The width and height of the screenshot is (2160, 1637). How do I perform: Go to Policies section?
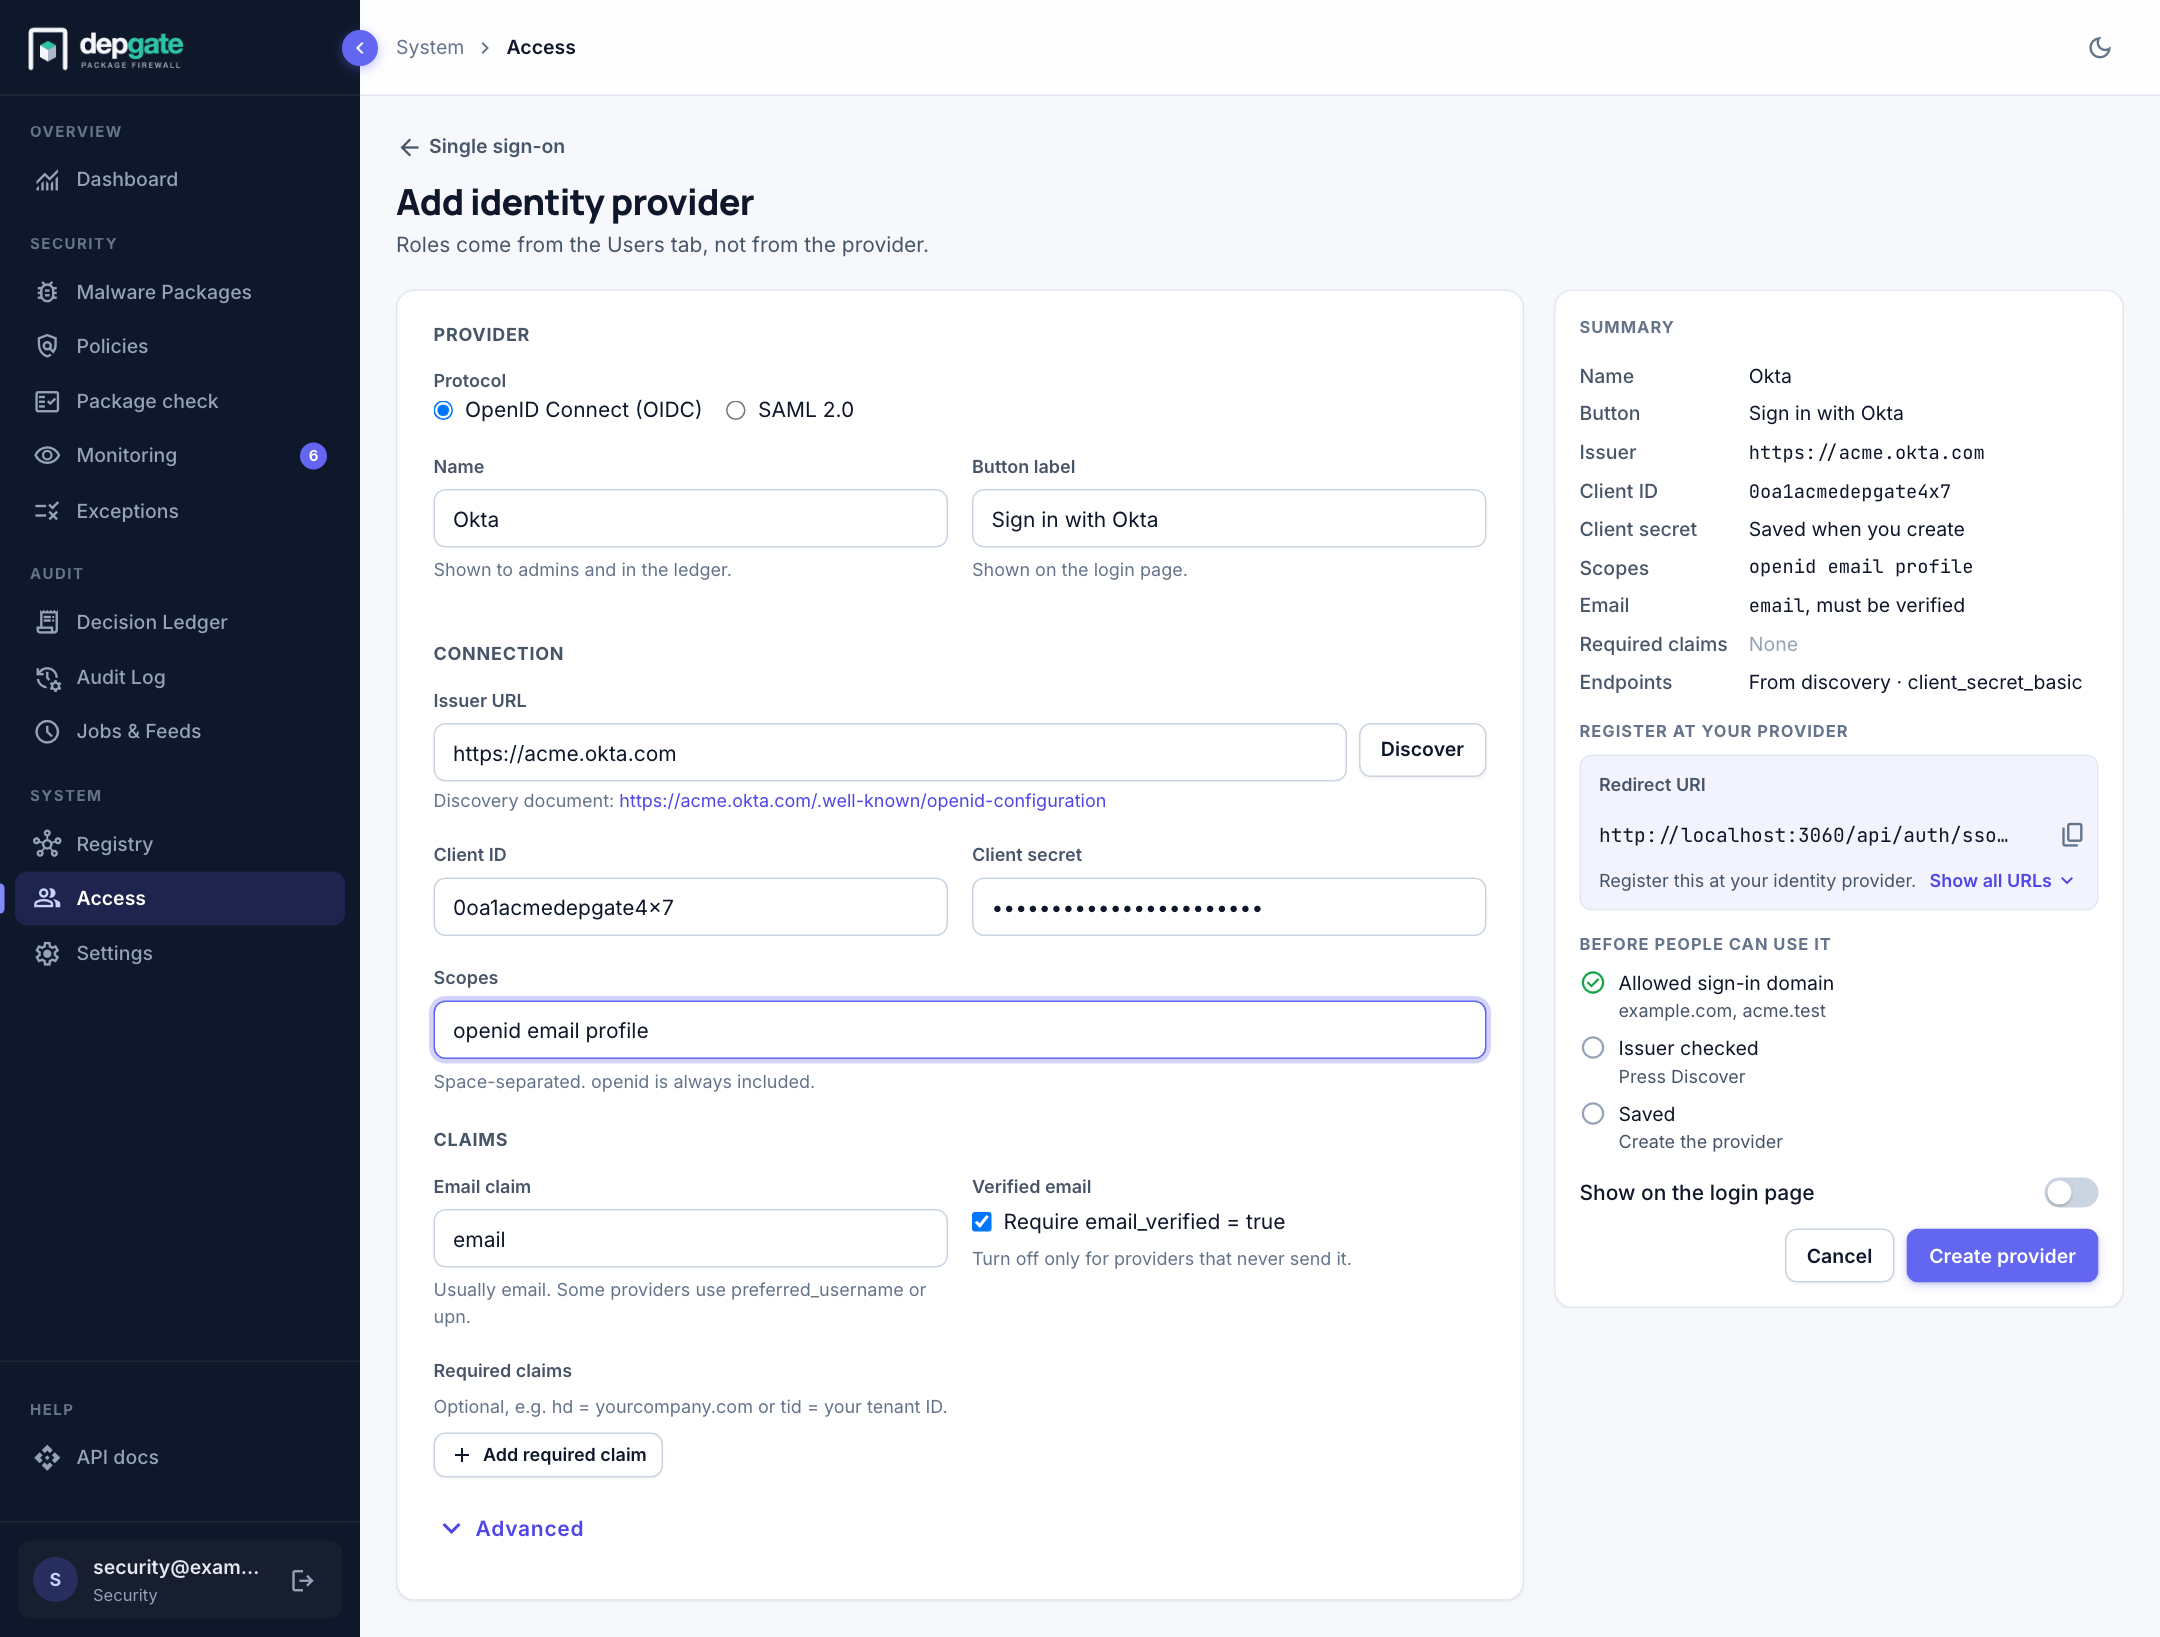[180, 346]
